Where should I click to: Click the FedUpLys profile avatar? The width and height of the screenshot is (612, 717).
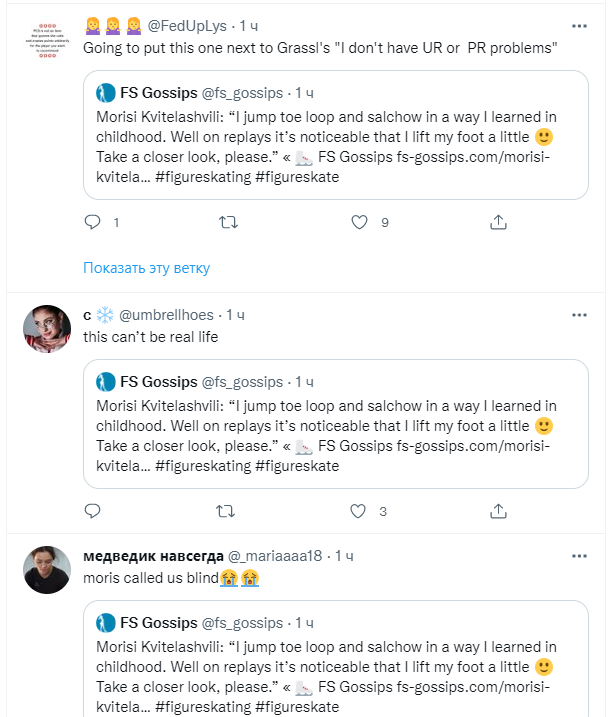pyautogui.click(x=47, y=40)
